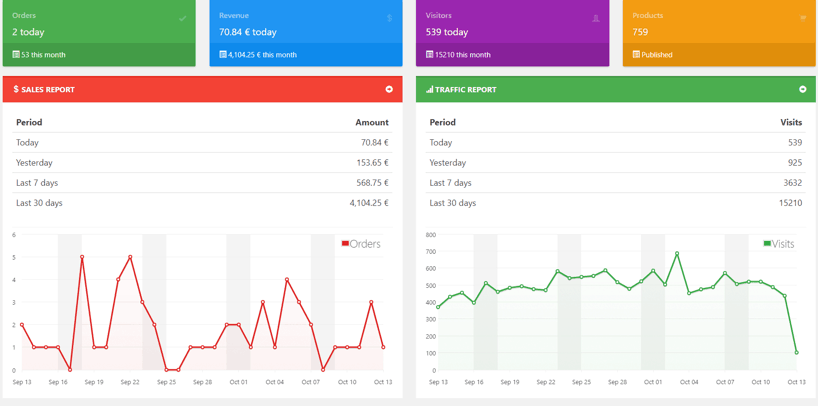Collapse the Sales Report panel
The image size is (818, 406).
point(389,90)
